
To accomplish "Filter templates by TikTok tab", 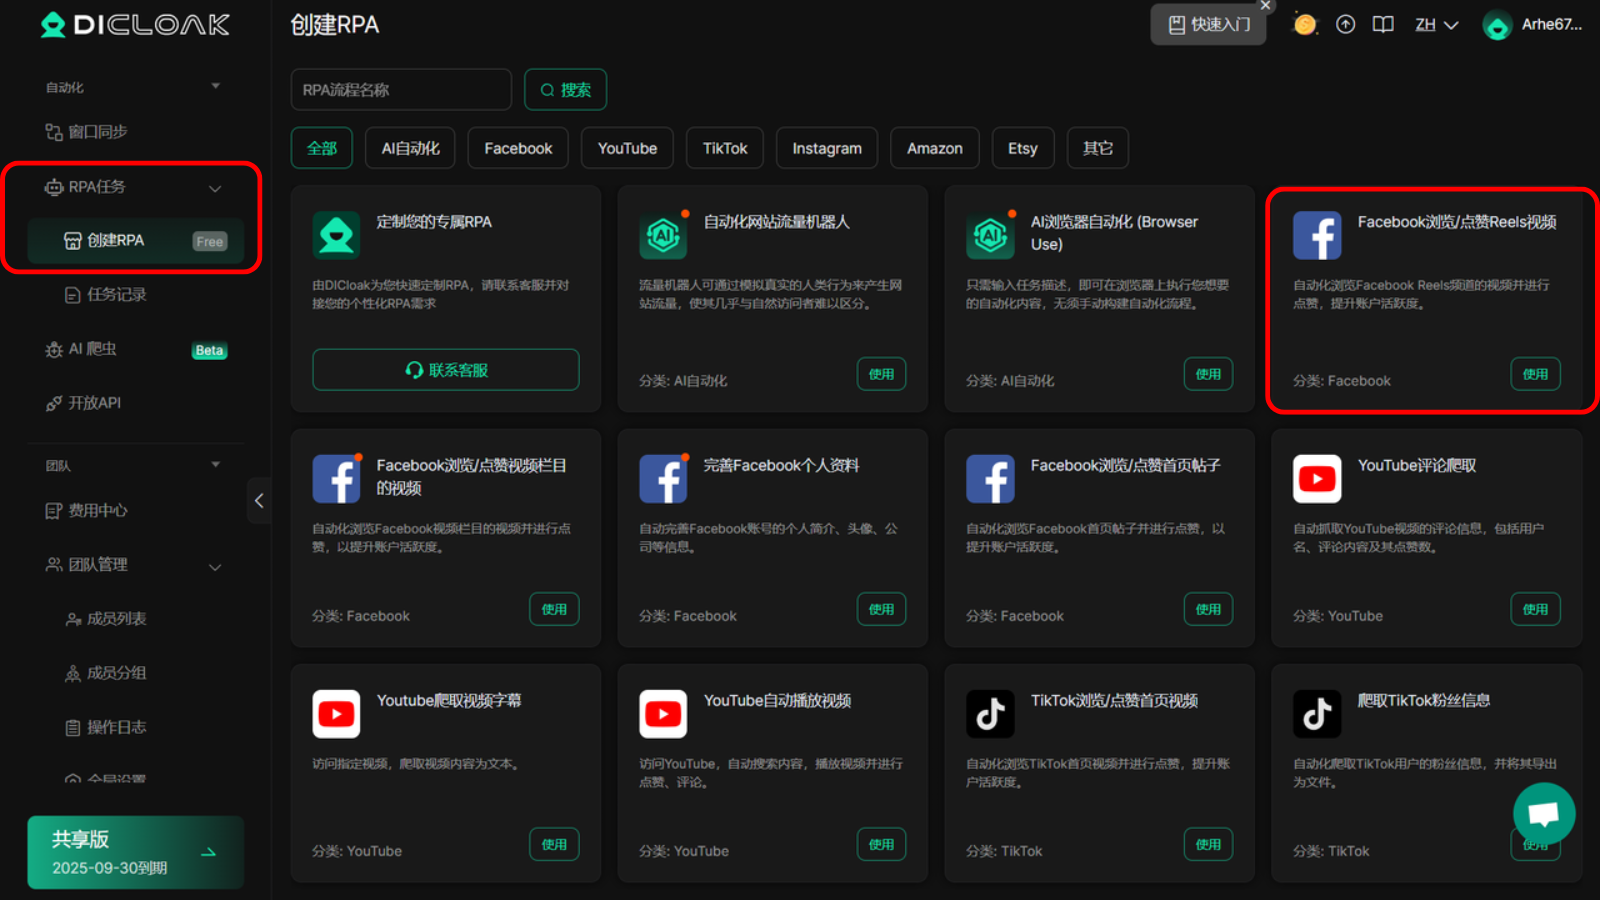I will tap(725, 148).
